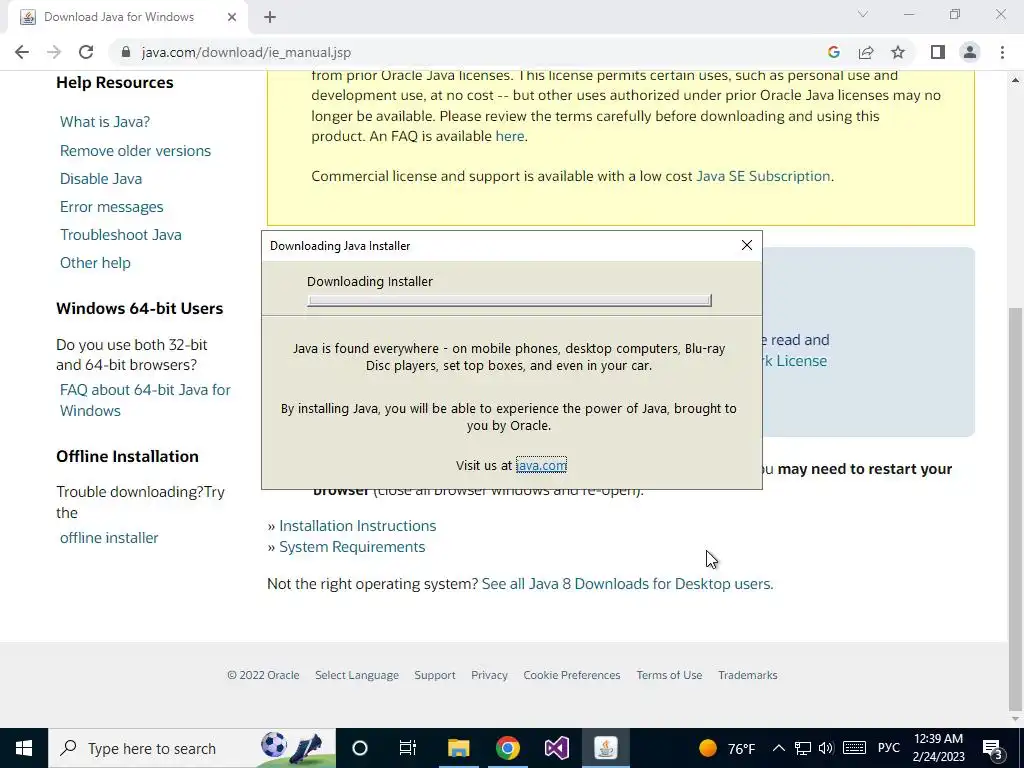Open the Troubleshoot Java link
Image resolution: width=1024 pixels, height=768 pixels.
tap(121, 235)
